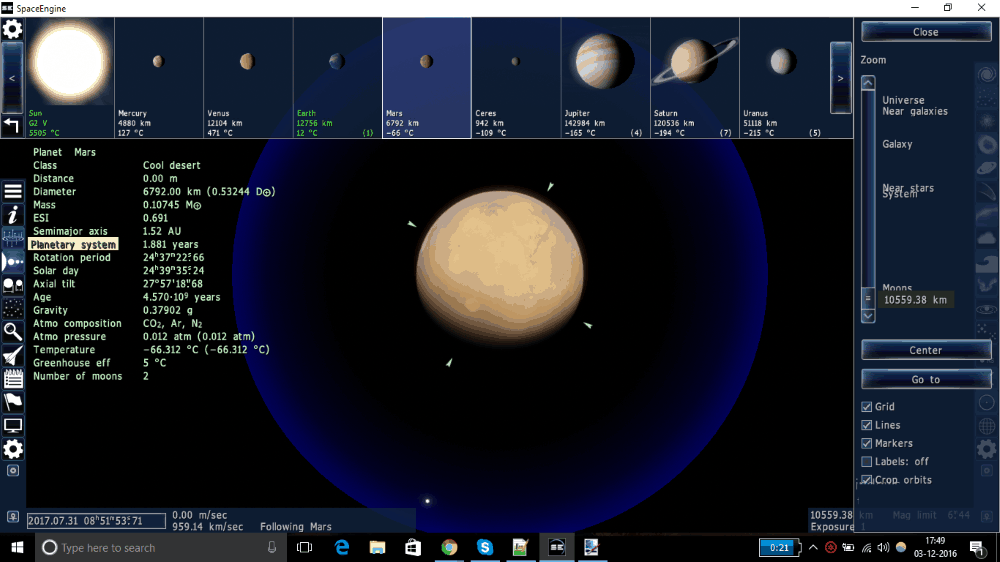The height and width of the screenshot is (562, 1000).
Task: Select the Sun thumbnail
Action: click(x=70, y=78)
